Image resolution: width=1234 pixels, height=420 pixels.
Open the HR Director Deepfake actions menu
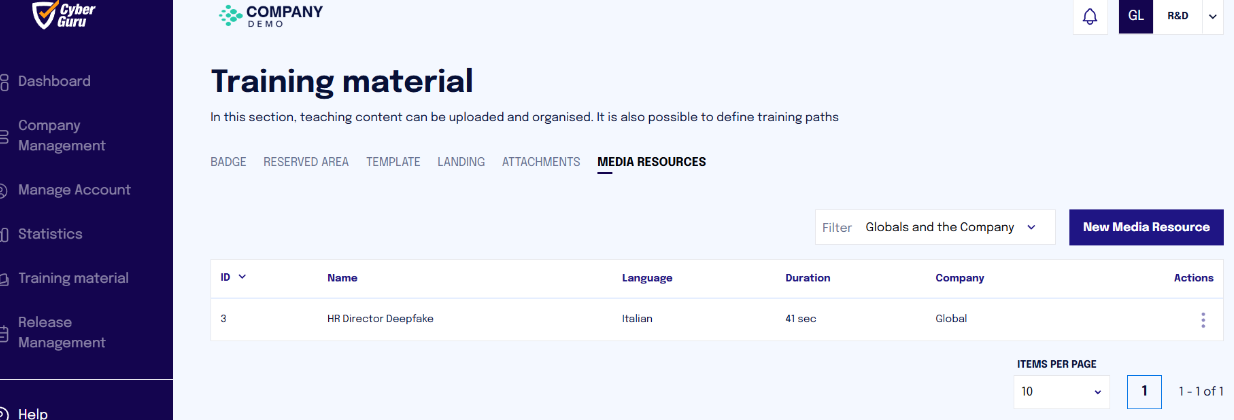pyautogui.click(x=1203, y=320)
